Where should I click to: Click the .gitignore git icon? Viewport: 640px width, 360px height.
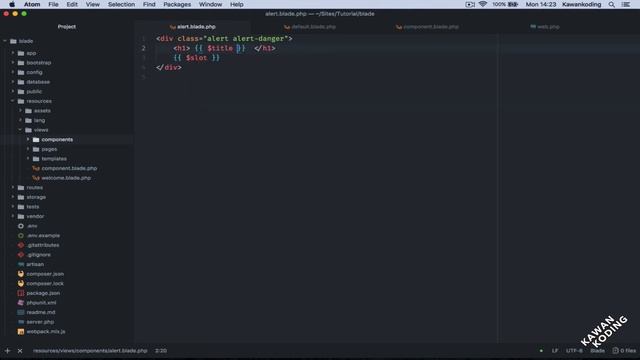point(21,255)
